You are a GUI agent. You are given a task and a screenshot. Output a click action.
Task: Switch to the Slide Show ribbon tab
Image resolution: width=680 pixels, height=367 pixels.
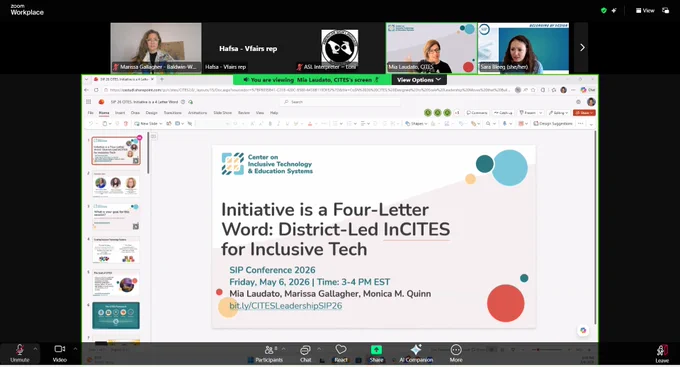tap(222, 113)
